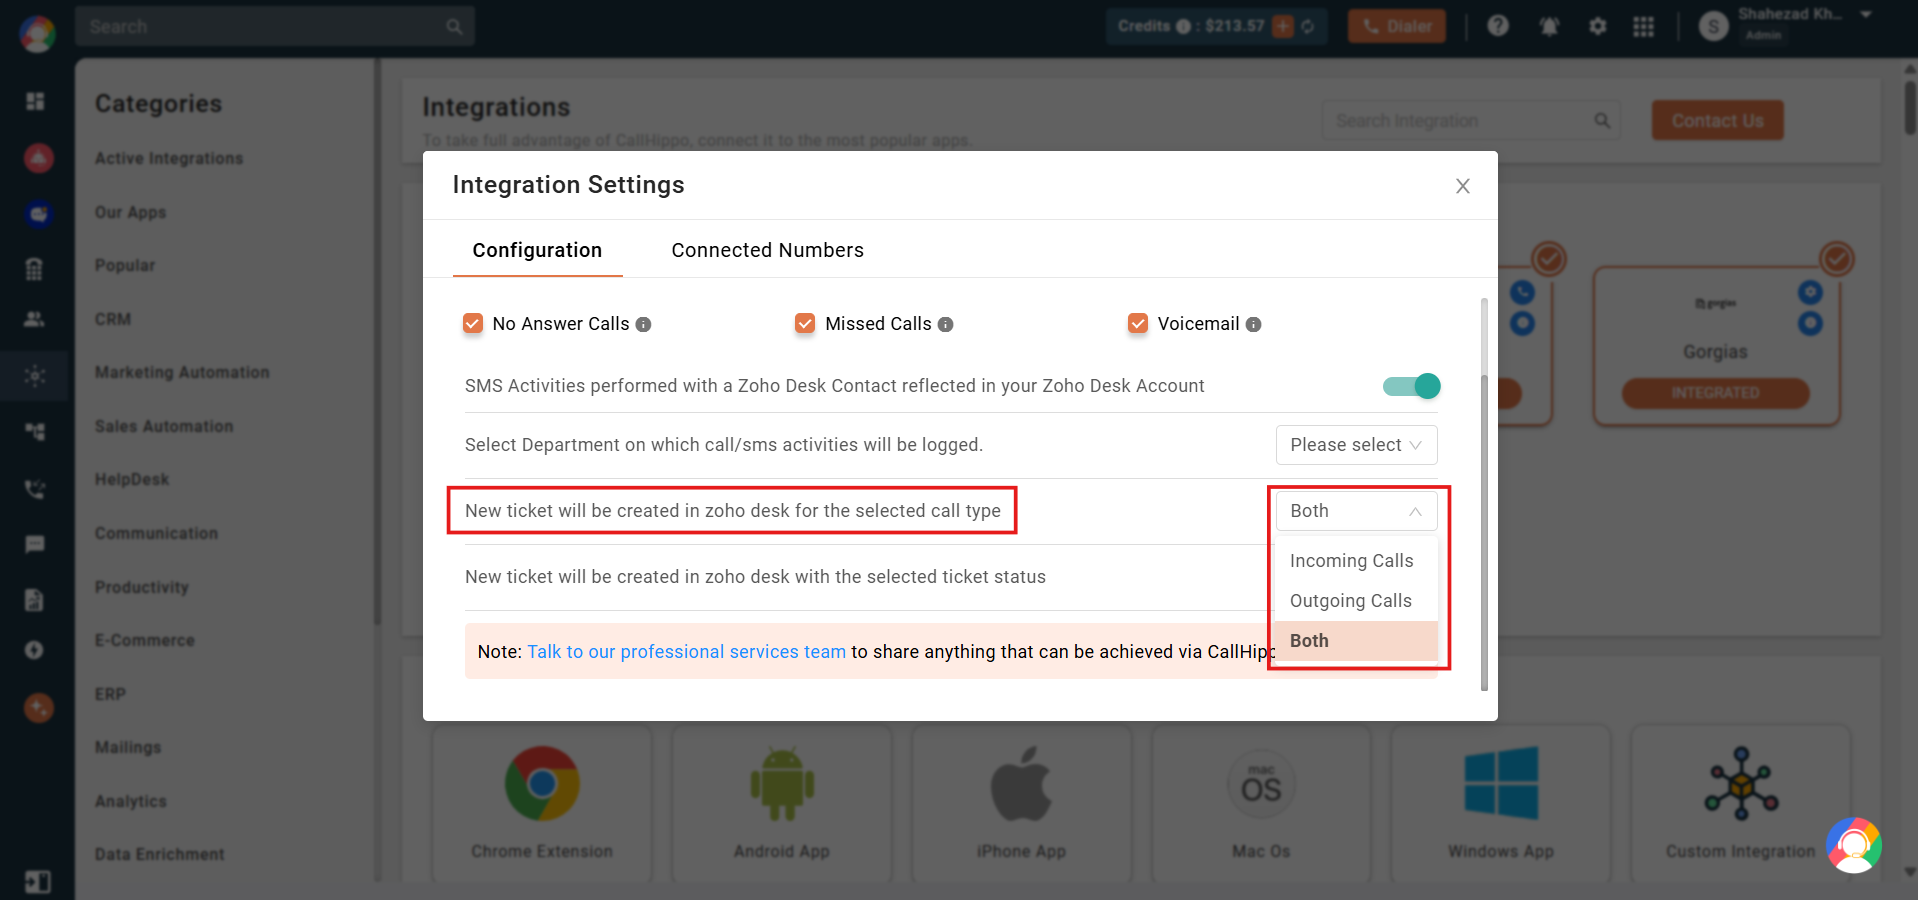Image resolution: width=1918 pixels, height=900 pixels.
Task: Open the integrations icon in sidebar
Action: [x=35, y=376]
